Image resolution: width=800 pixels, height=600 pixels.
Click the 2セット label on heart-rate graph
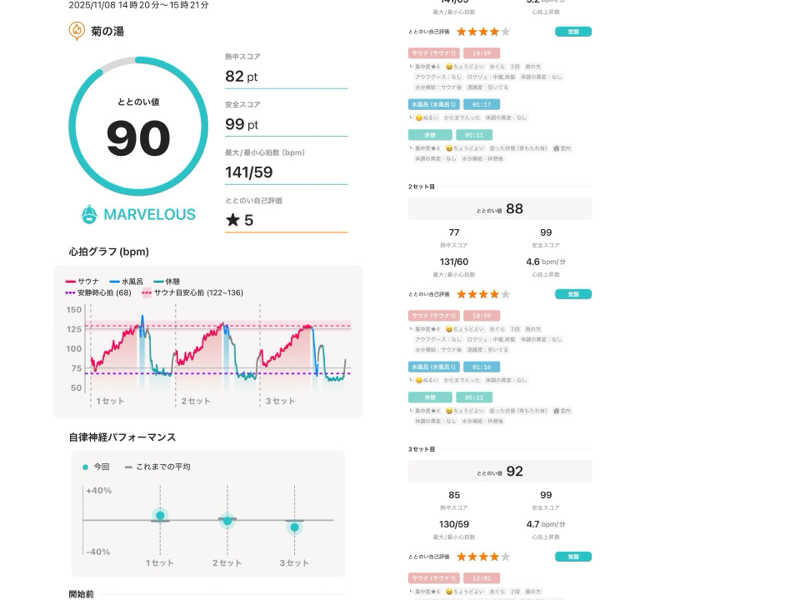click(195, 401)
